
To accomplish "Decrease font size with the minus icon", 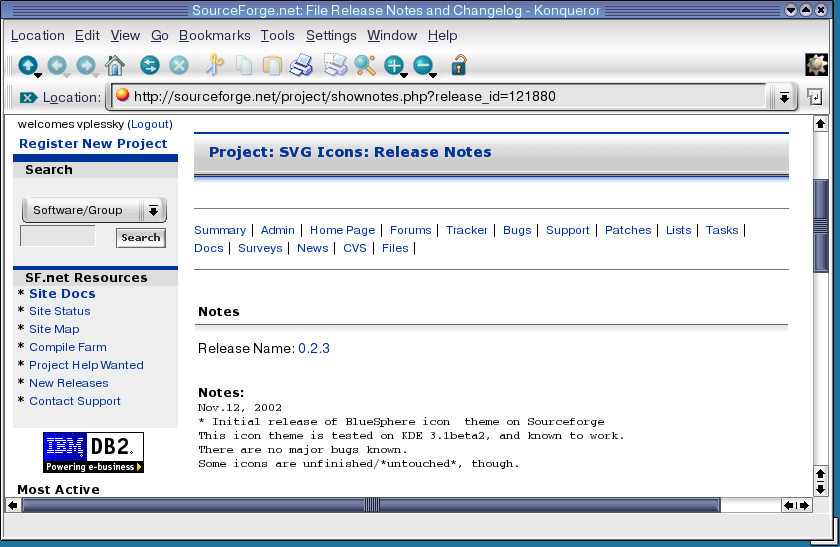I will [x=424, y=66].
